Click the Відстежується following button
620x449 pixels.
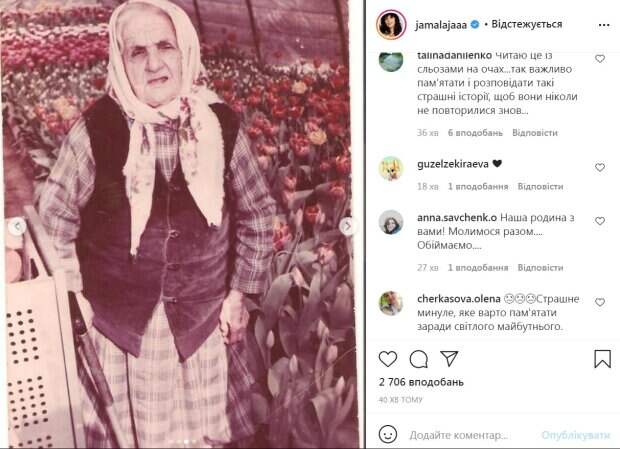coord(526,24)
